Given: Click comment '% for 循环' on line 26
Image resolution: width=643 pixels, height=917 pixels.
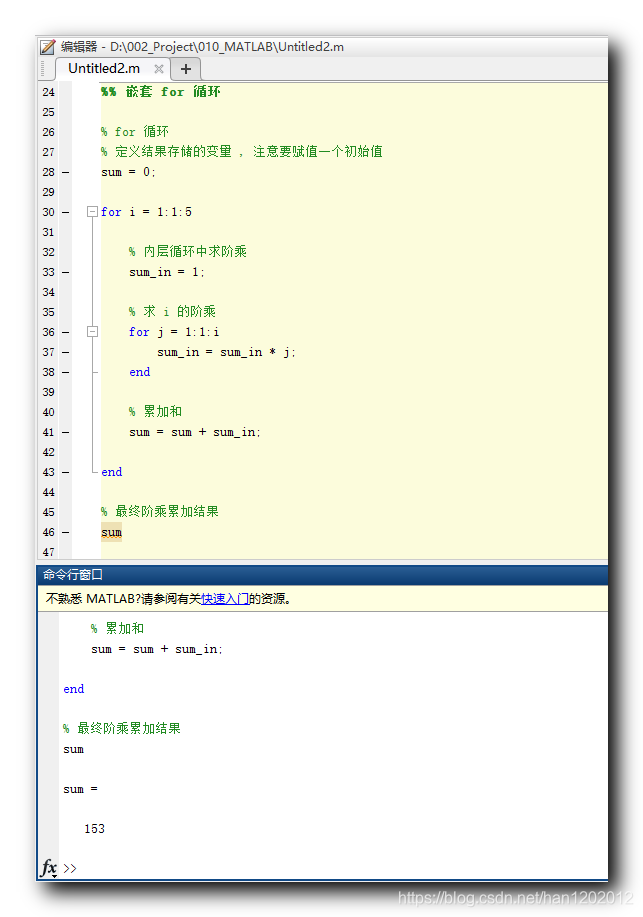Looking at the screenshot, I should point(135,132).
